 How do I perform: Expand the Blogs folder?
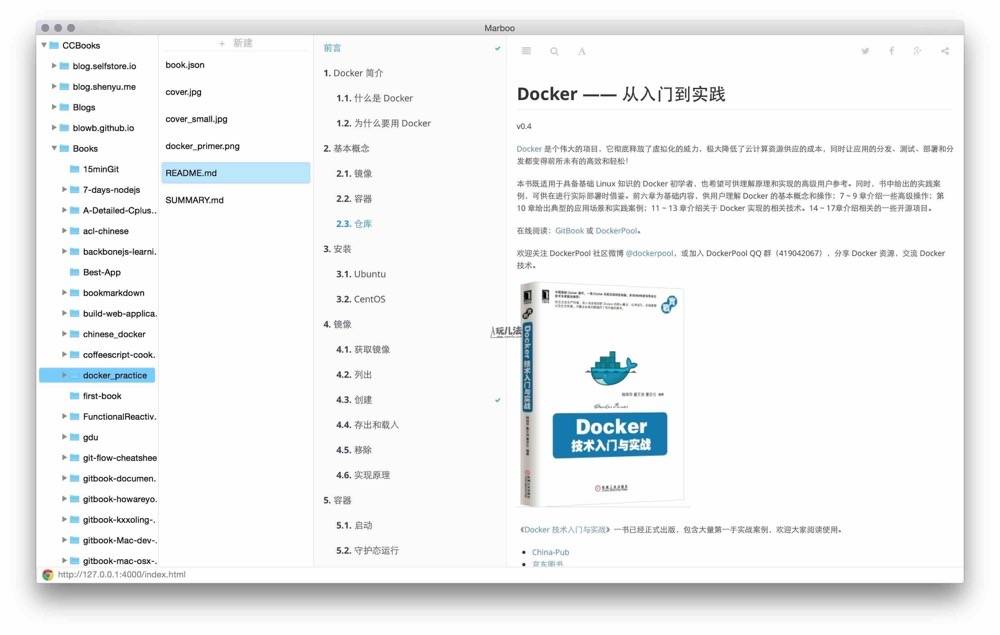[x=54, y=107]
